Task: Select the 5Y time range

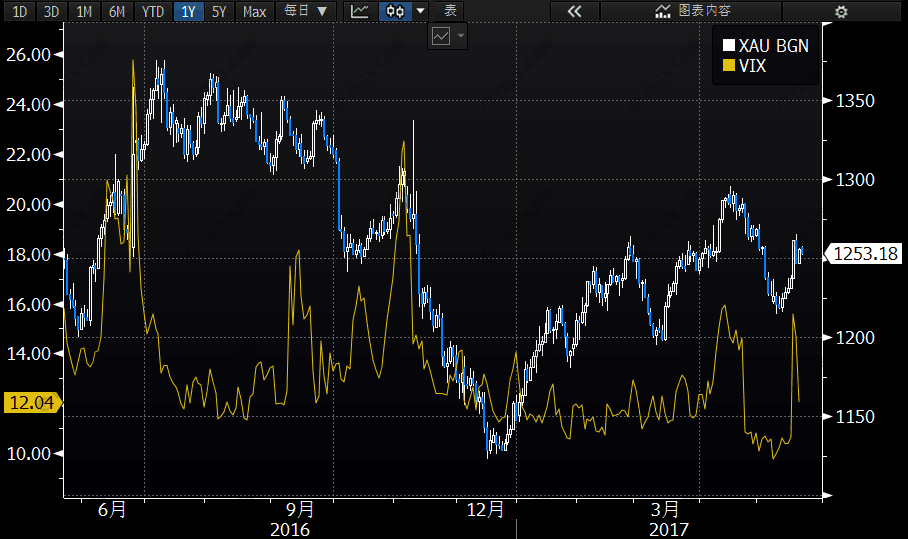Action: (219, 11)
